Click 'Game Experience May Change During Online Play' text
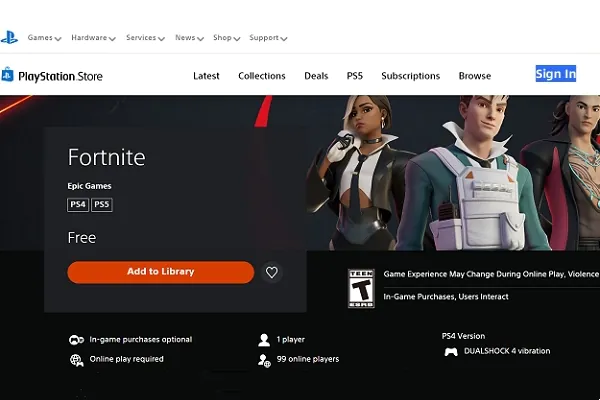The image size is (600, 400). (474, 274)
